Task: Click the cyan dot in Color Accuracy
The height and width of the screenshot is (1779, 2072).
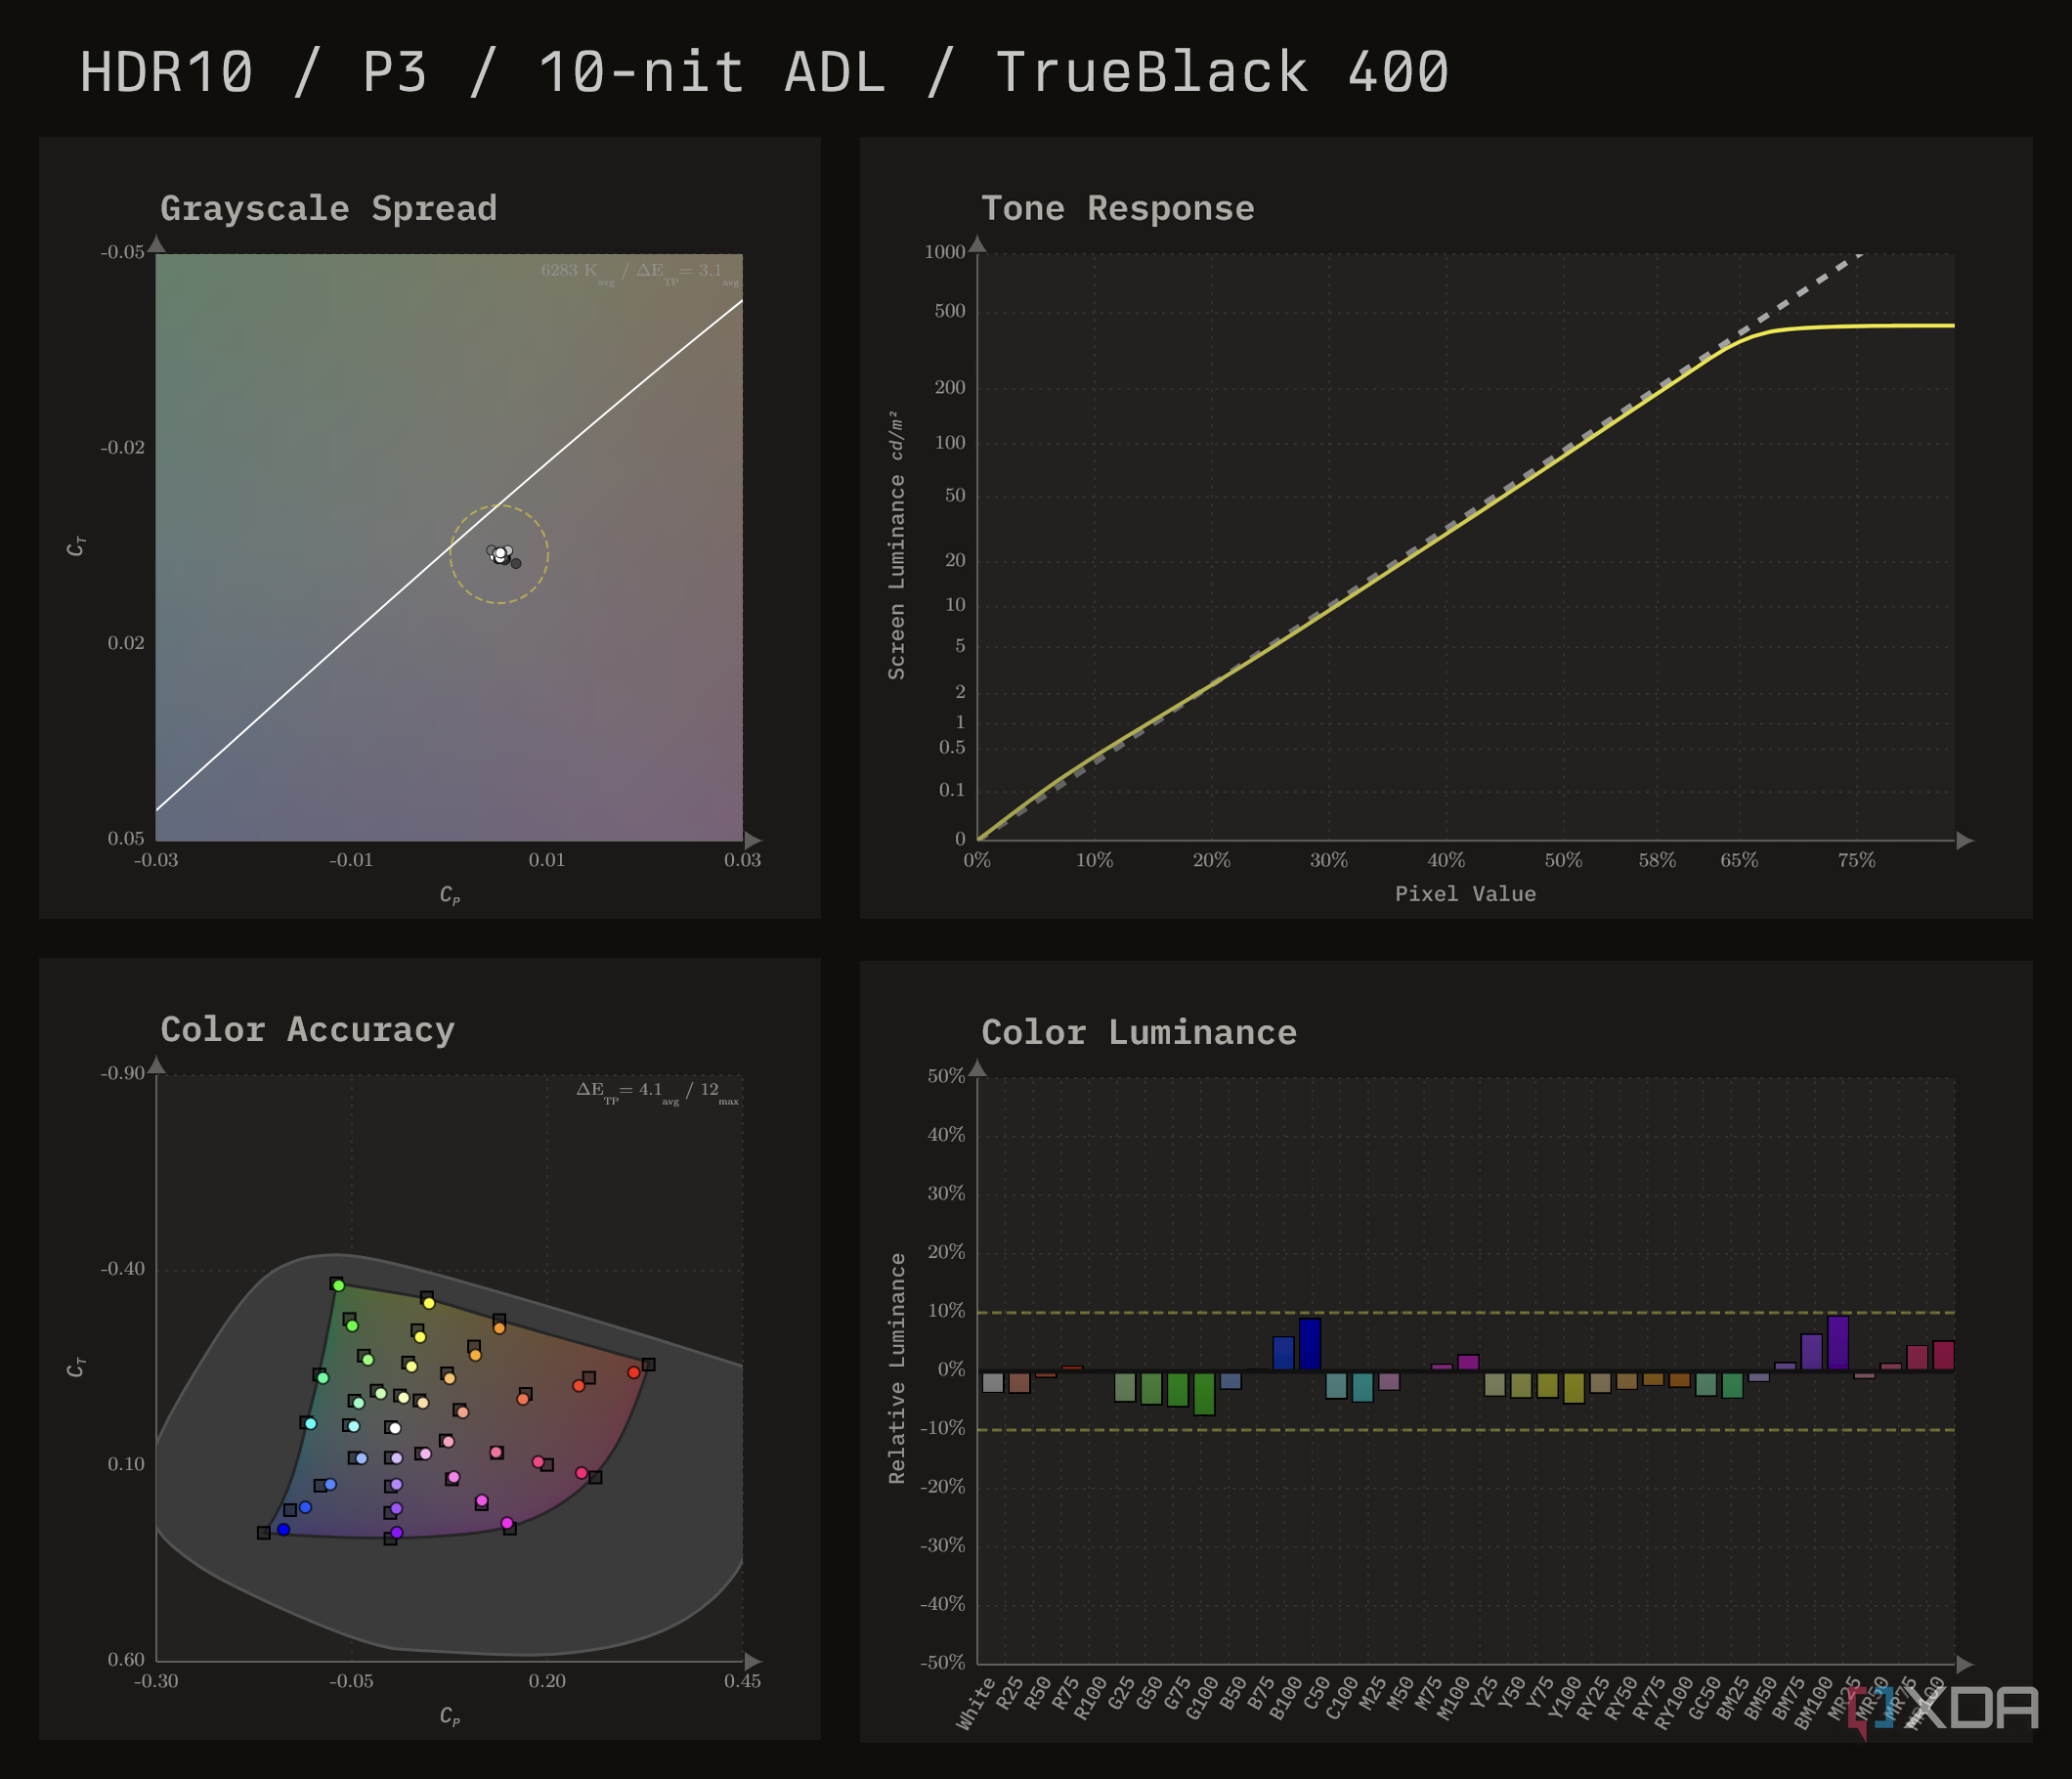Action: 310,1423
